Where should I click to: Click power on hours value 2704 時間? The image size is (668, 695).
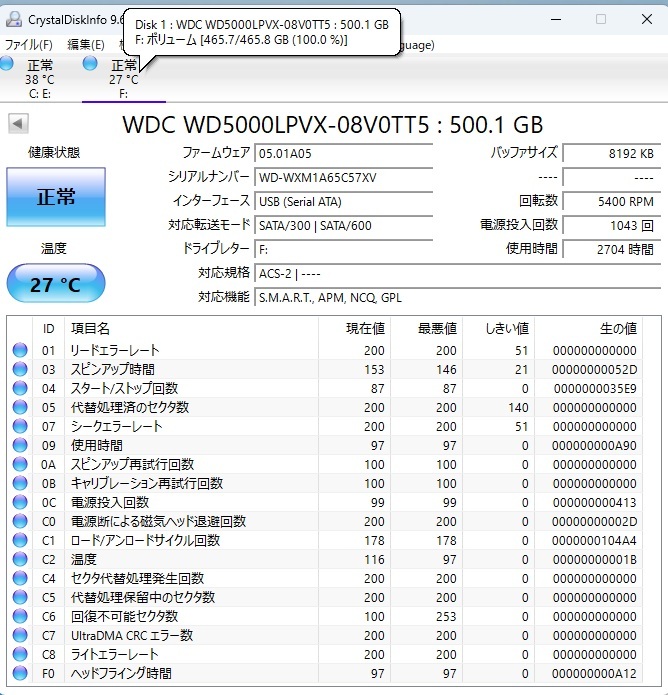tap(612, 250)
